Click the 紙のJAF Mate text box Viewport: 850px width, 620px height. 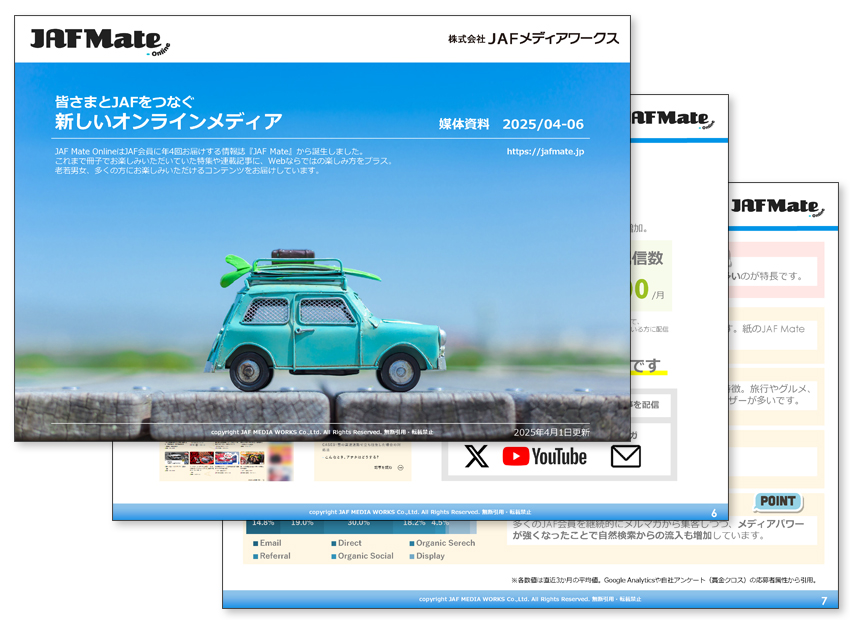pos(773,335)
